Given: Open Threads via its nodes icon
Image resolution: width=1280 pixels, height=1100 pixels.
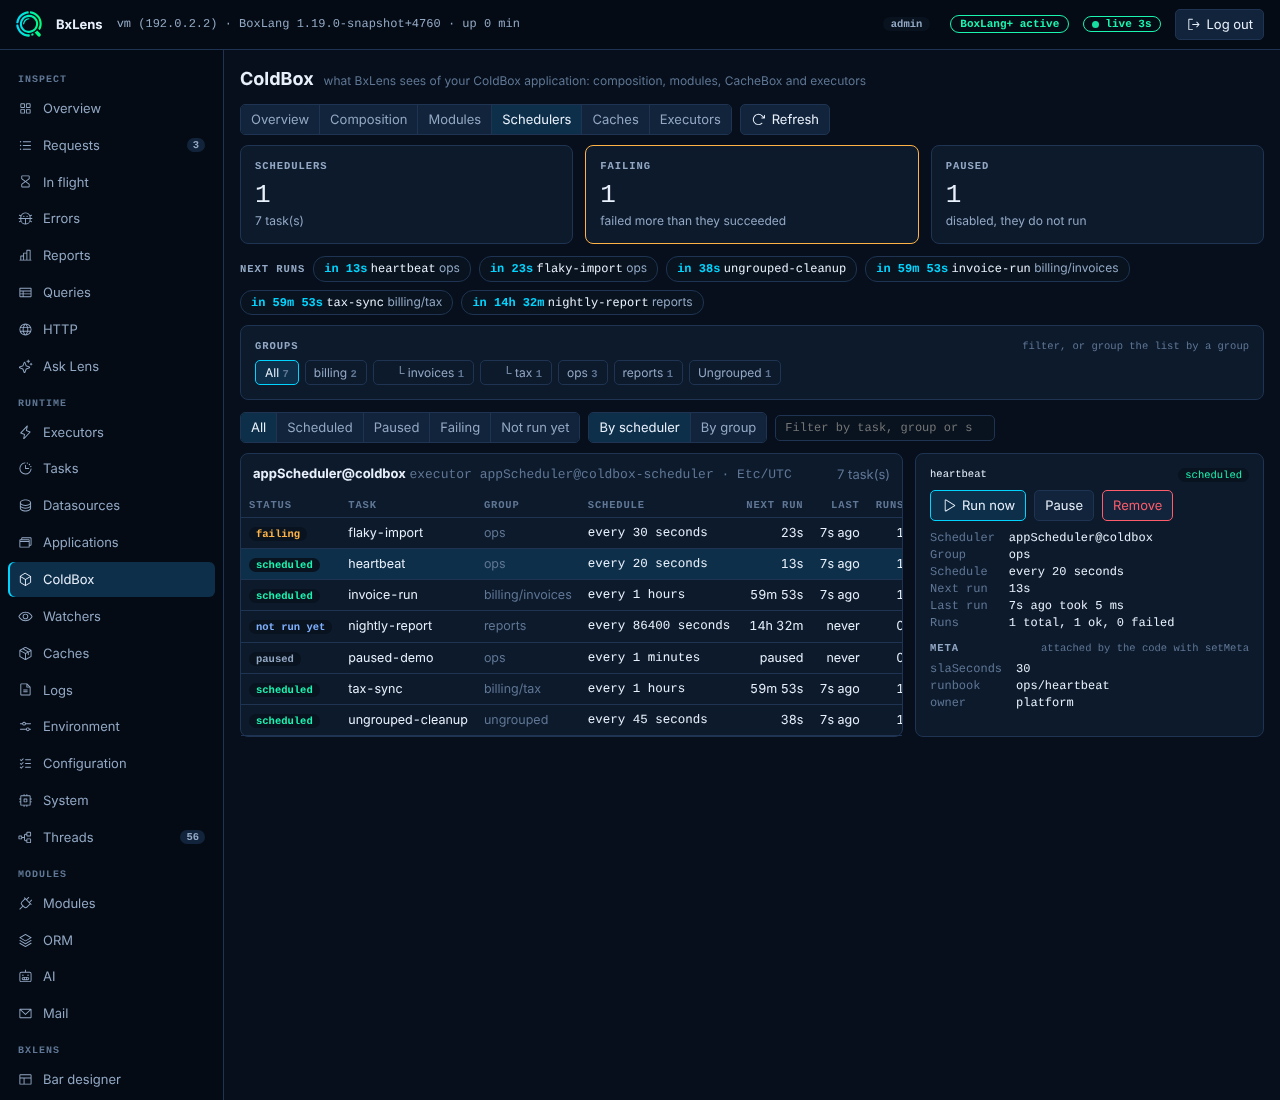Looking at the screenshot, I should point(26,838).
